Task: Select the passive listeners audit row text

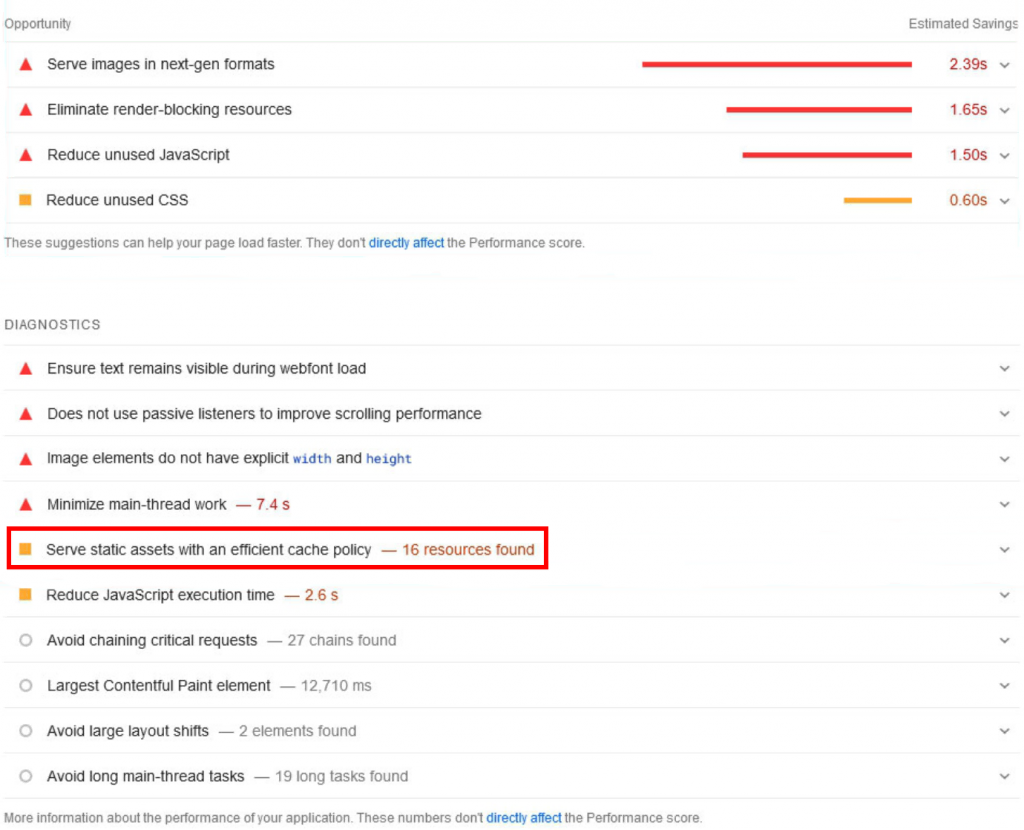Action: click(x=264, y=414)
